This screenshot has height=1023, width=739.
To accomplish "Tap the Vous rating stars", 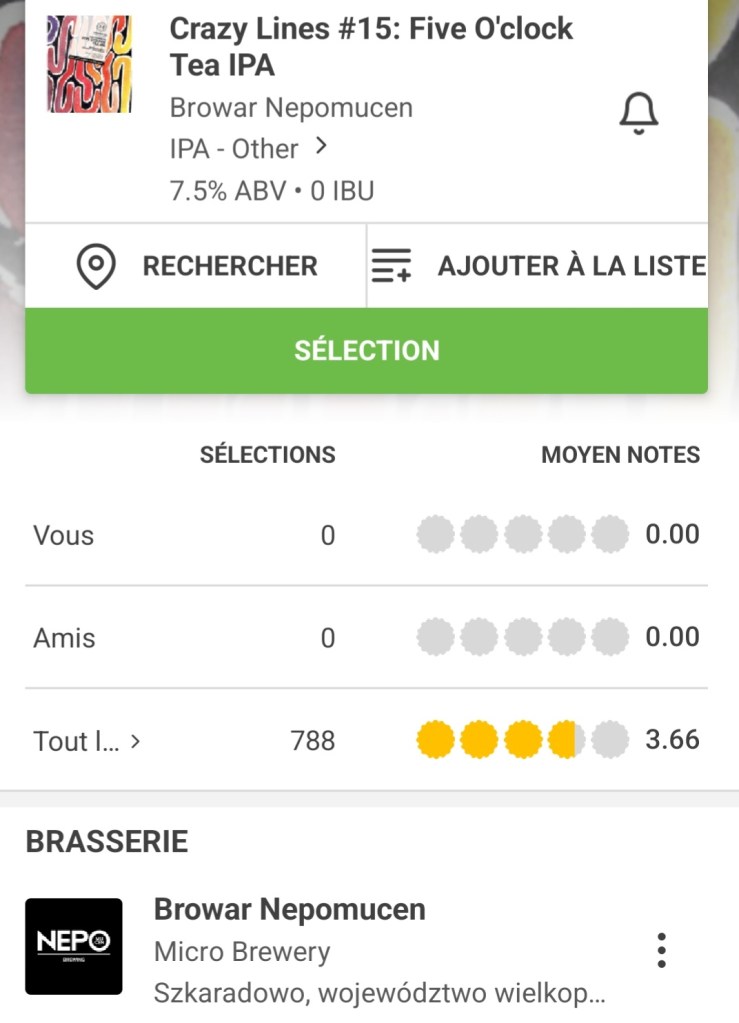I will coord(522,535).
